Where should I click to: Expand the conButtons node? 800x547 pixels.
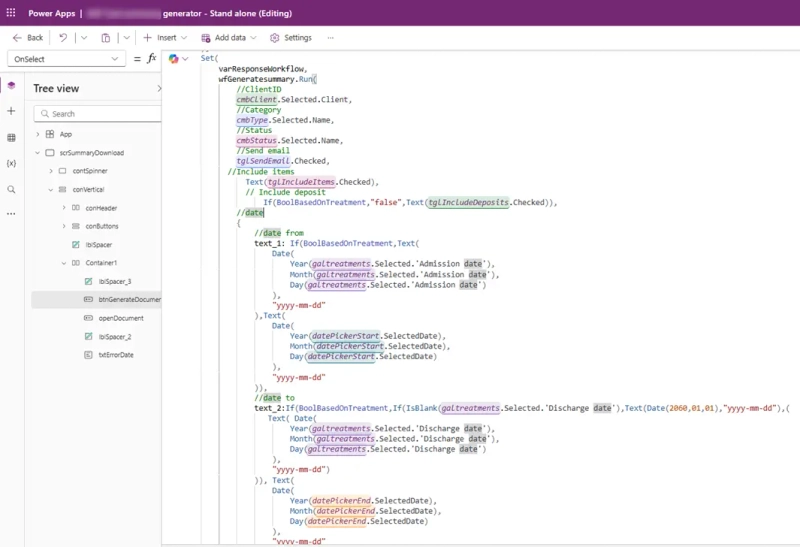pos(64,226)
